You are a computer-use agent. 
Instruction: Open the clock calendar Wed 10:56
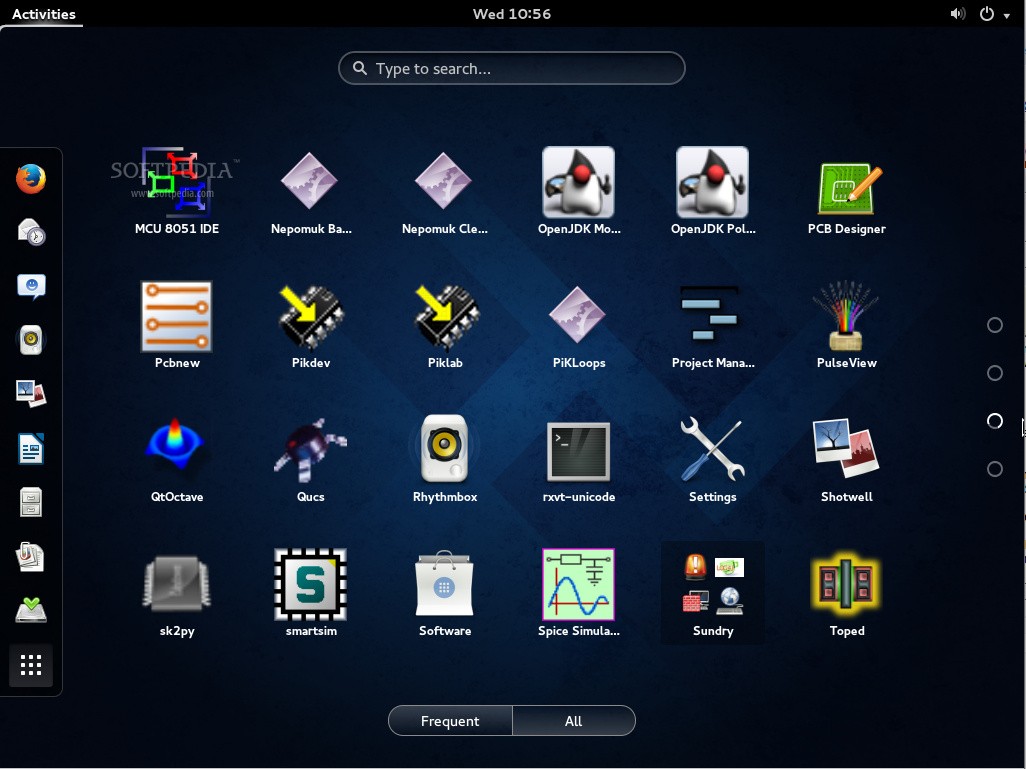point(512,14)
